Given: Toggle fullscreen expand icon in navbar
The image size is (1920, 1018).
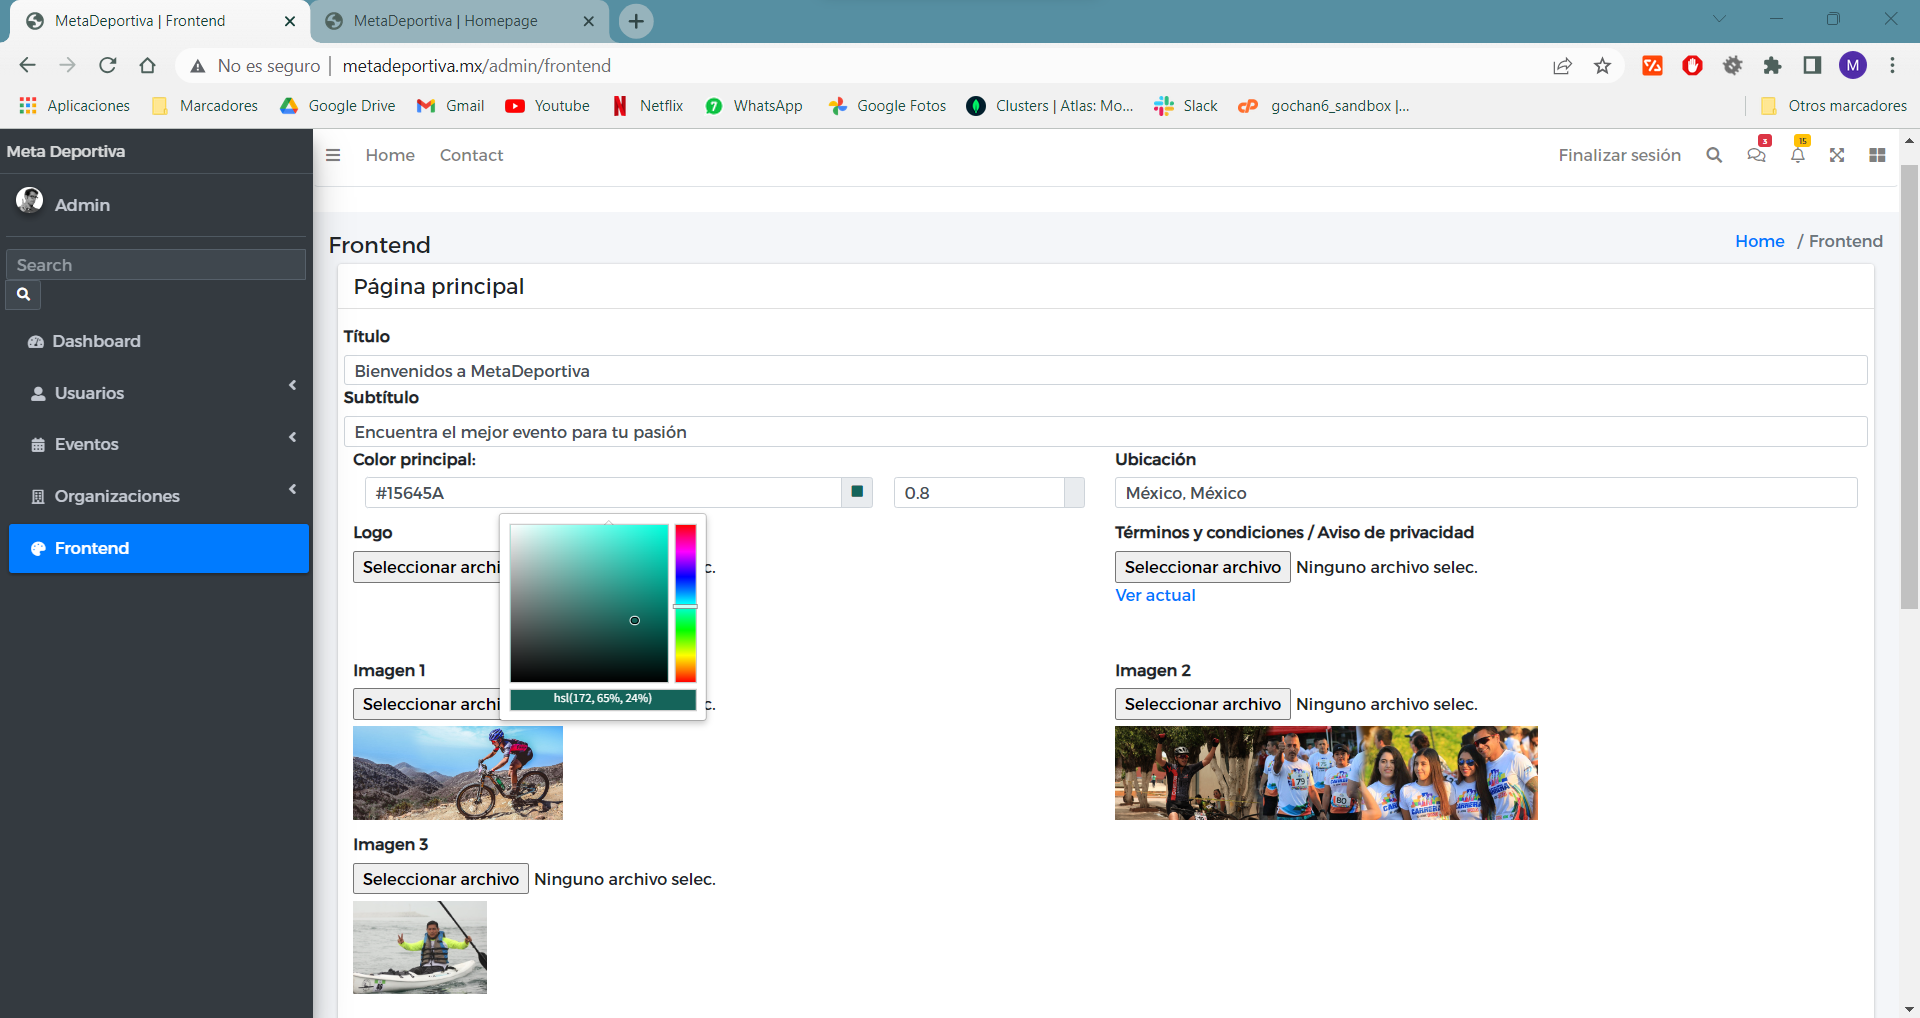Looking at the screenshot, I should click(1837, 155).
